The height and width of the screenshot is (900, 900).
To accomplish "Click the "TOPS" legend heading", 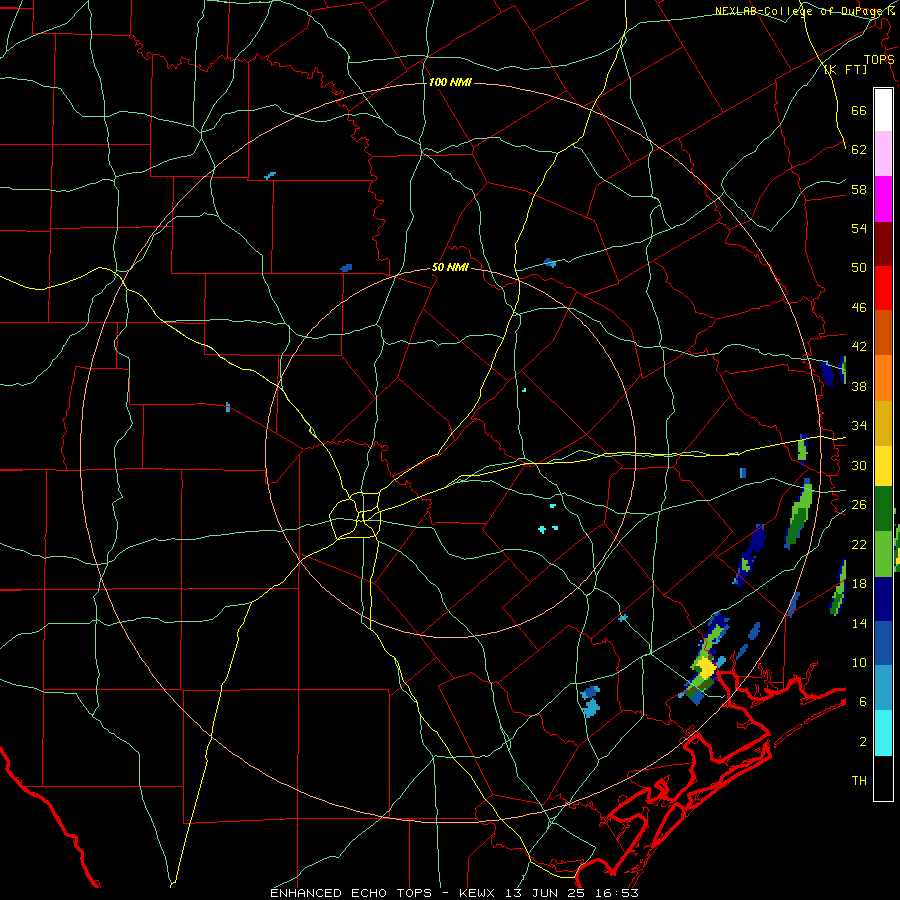I will (879, 59).
